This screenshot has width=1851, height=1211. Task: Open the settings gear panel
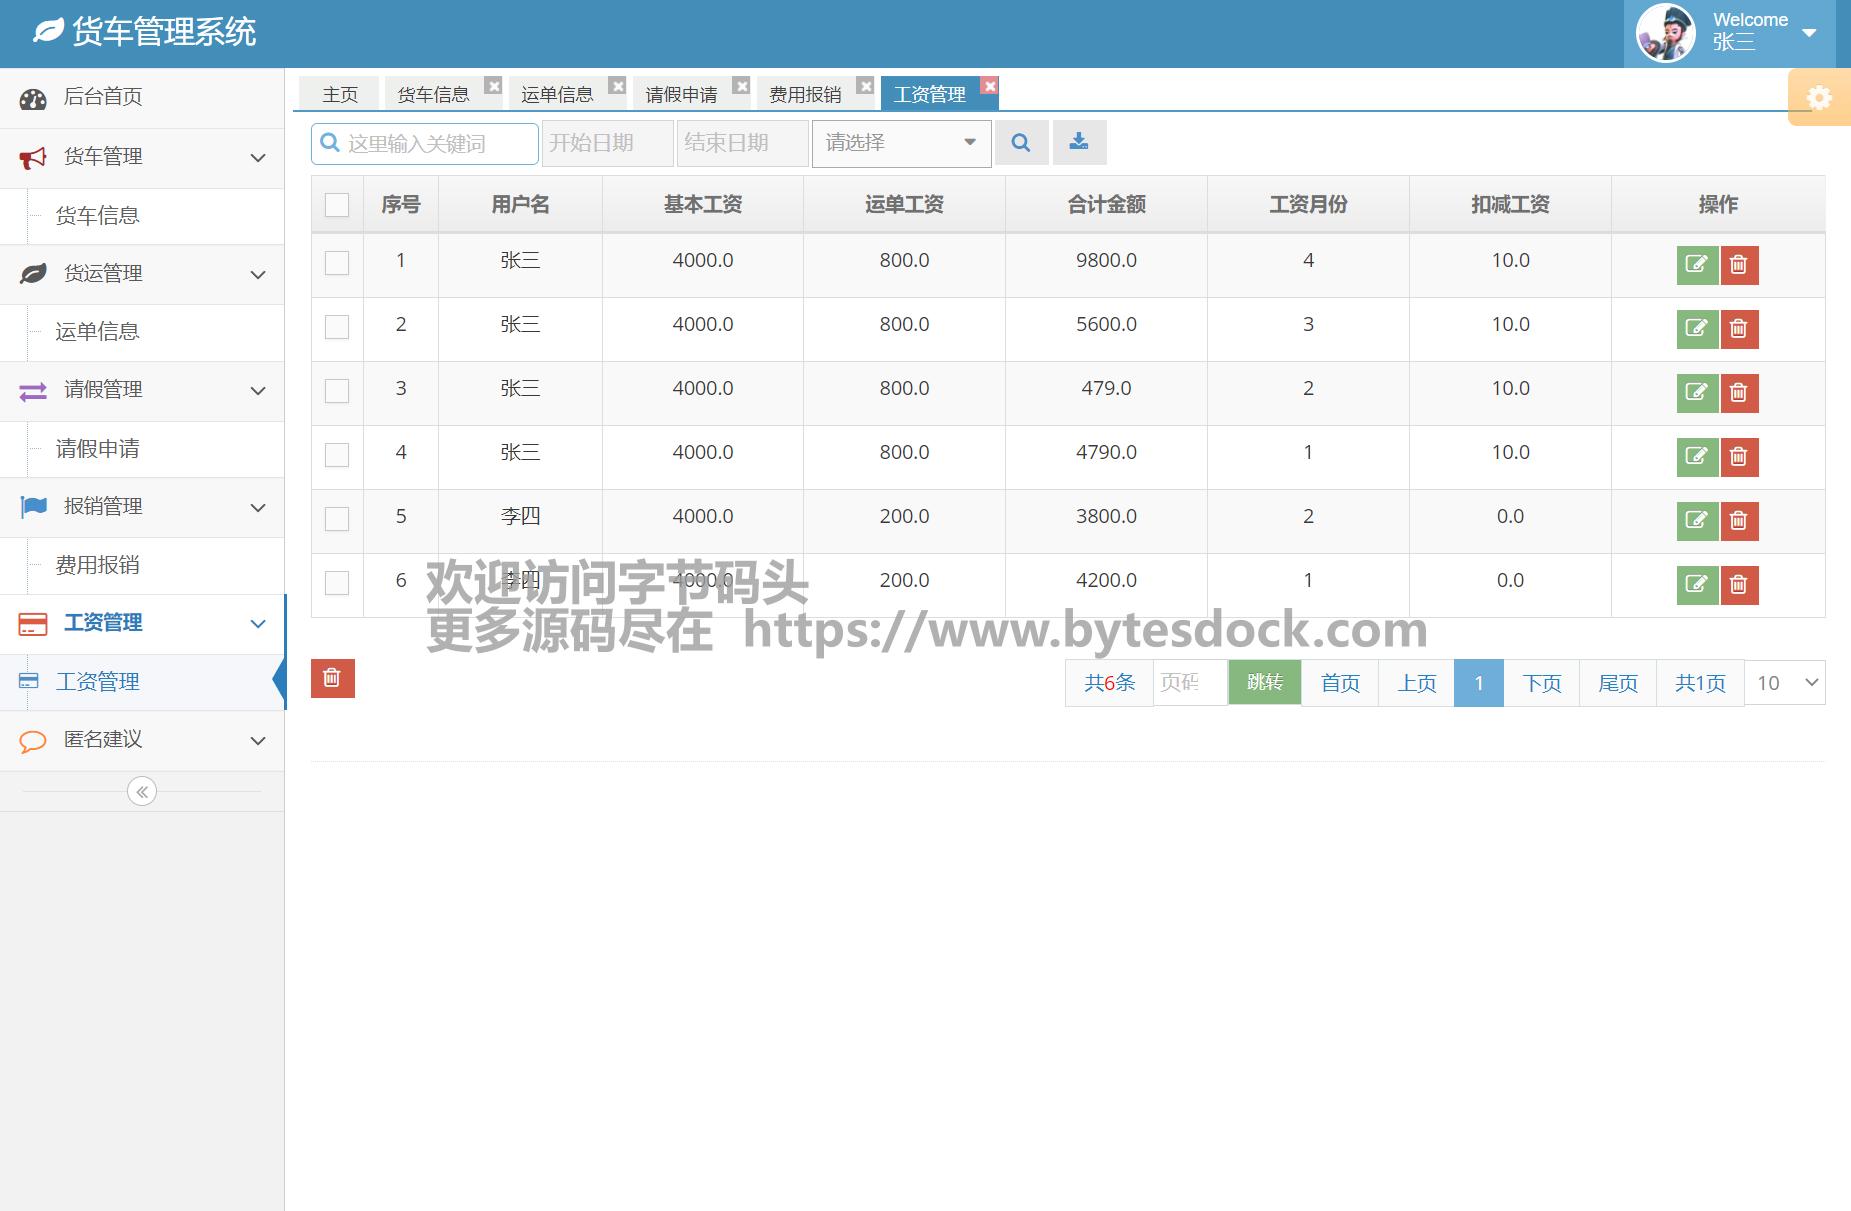click(x=1819, y=98)
